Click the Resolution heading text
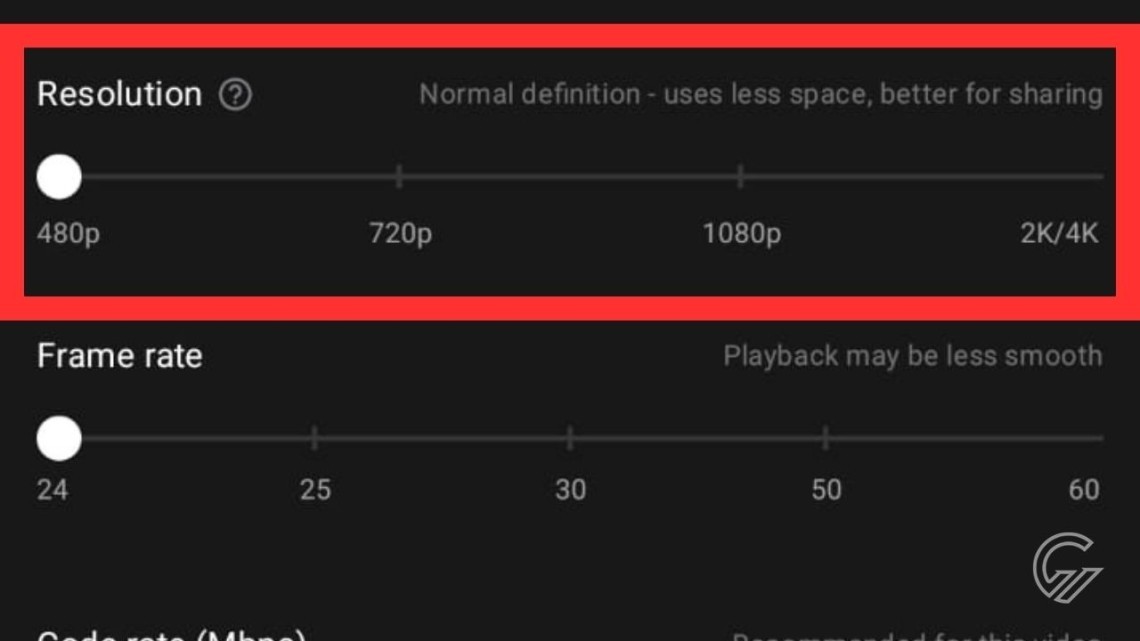 [x=119, y=94]
